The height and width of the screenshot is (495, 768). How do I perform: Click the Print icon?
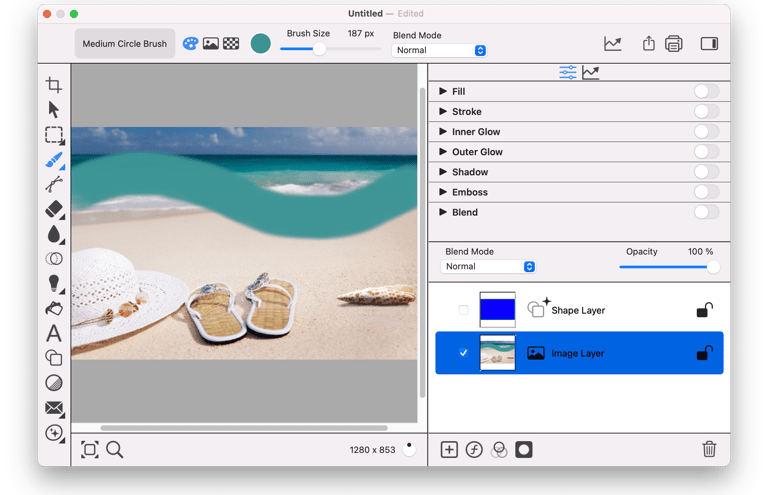(674, 44)
